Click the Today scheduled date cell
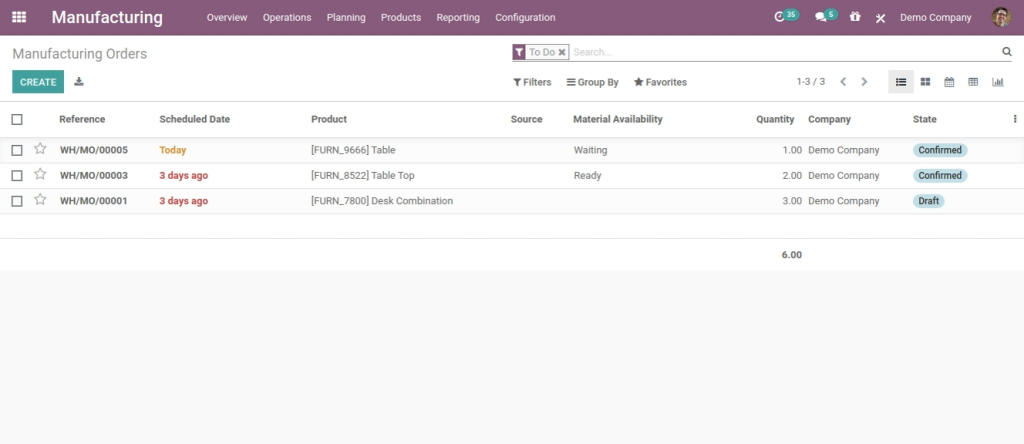The height and width of the screenshot is (444, 1024). point(172,150)
